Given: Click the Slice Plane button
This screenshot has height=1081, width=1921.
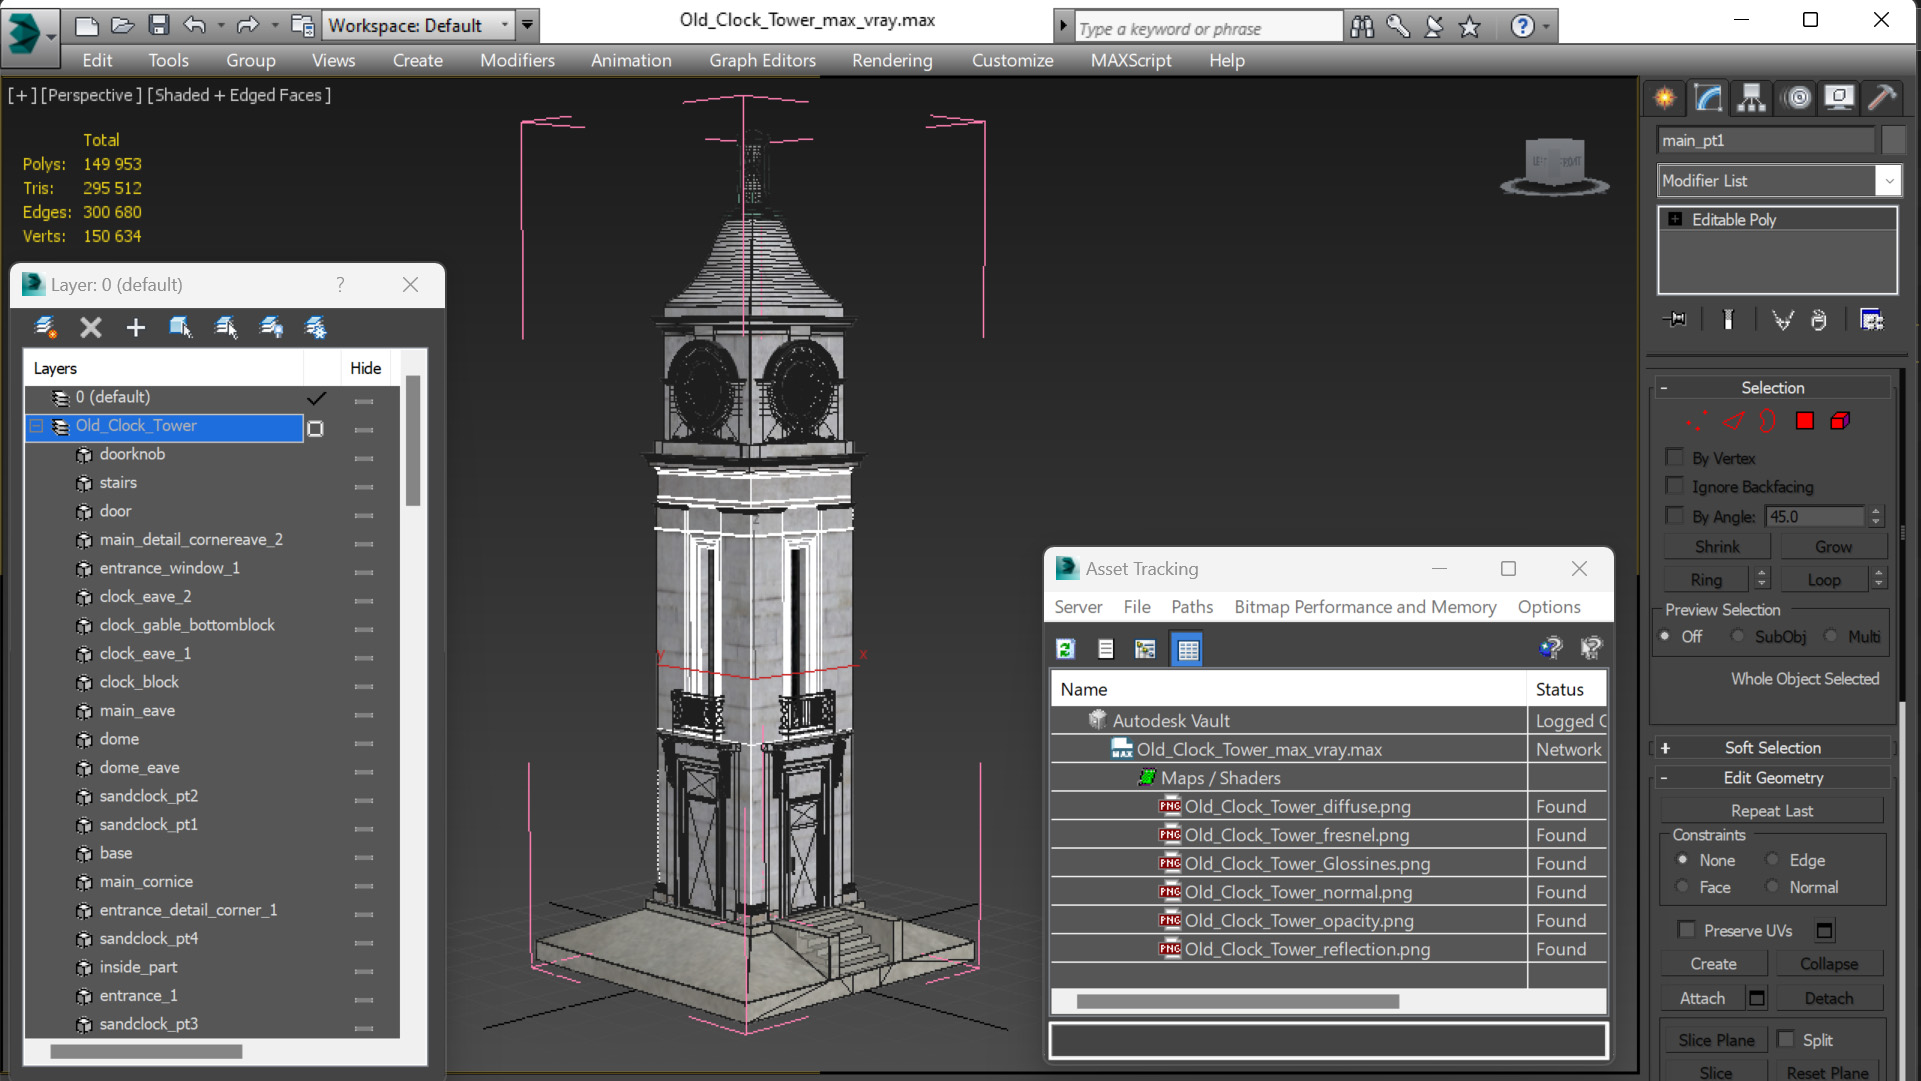Looking at the screenshot, I should click(x=1716, y=1040).
